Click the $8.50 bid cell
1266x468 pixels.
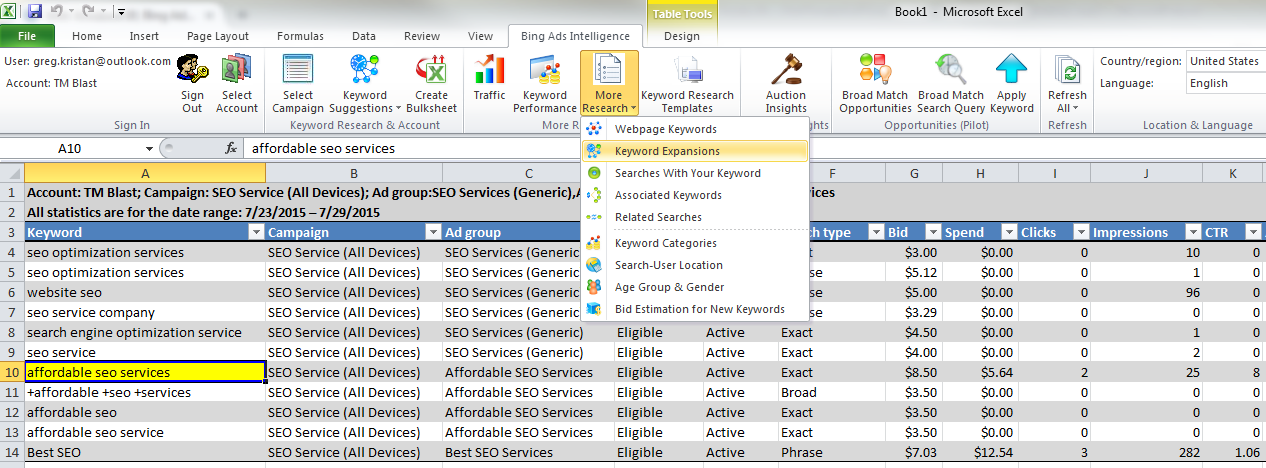[914, 372]
